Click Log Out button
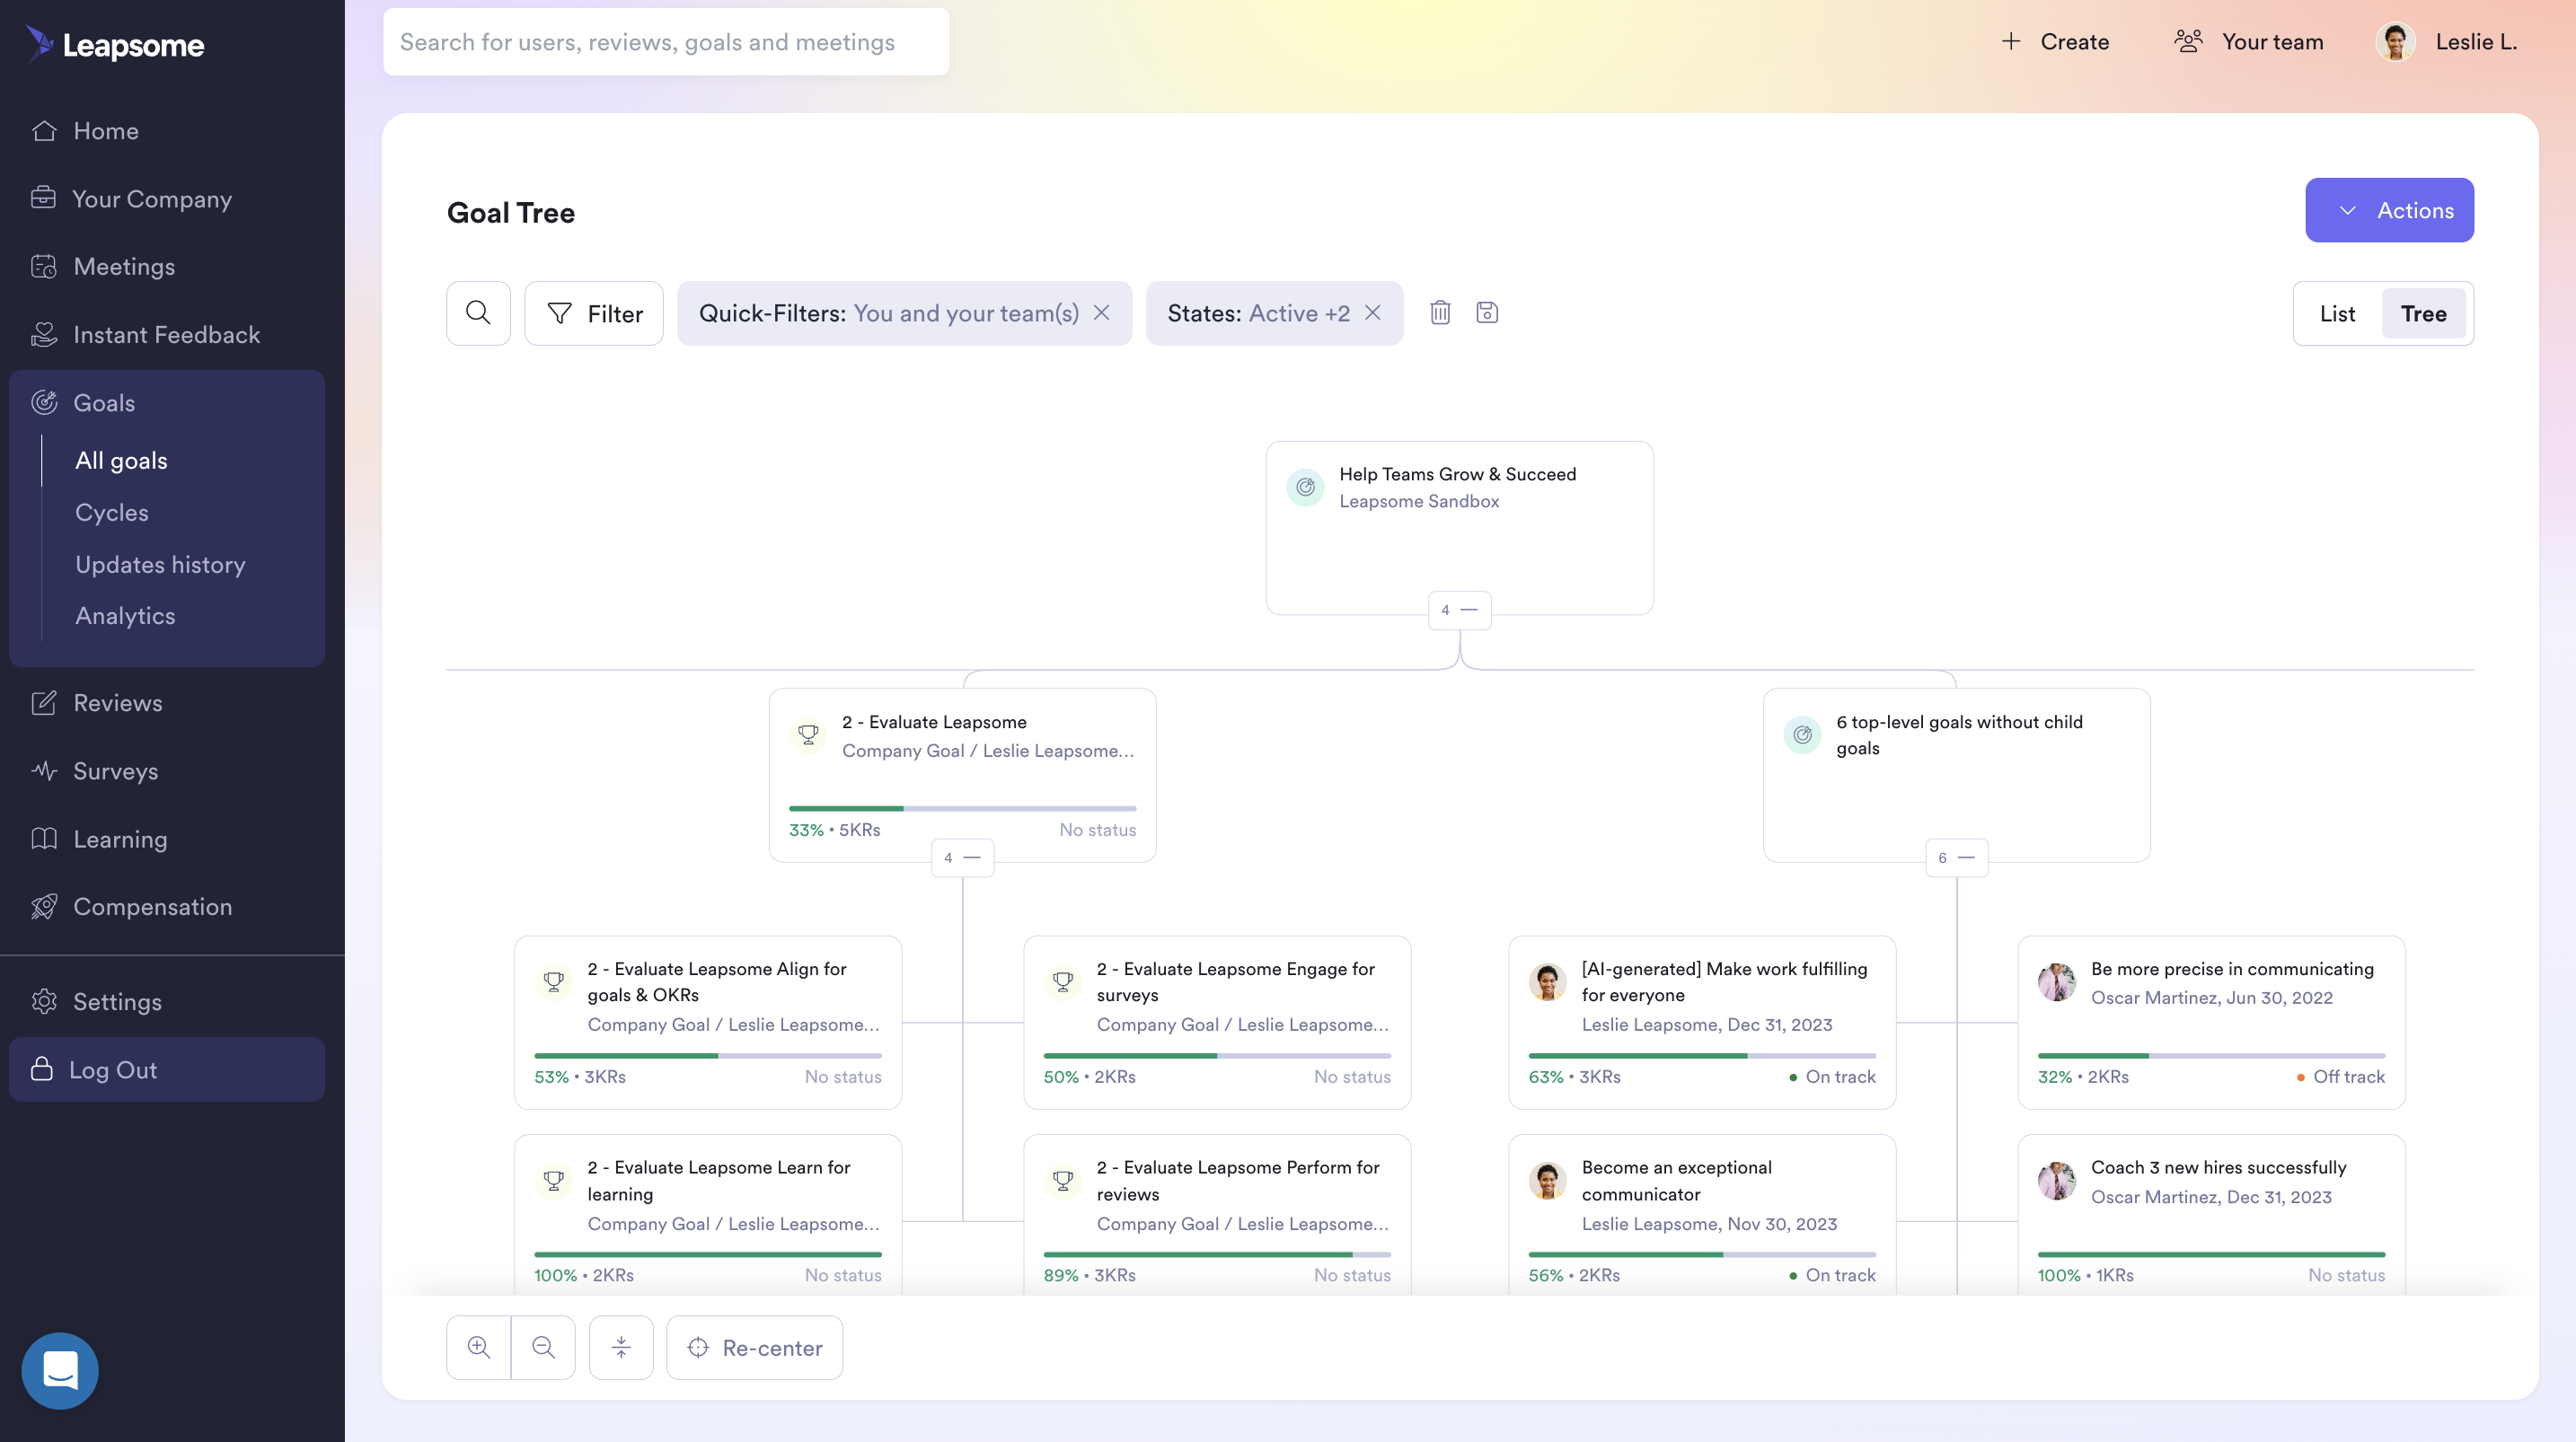Viewport: 2576px width, 1442px height. pyautogui.click(x=166, y=1070)
